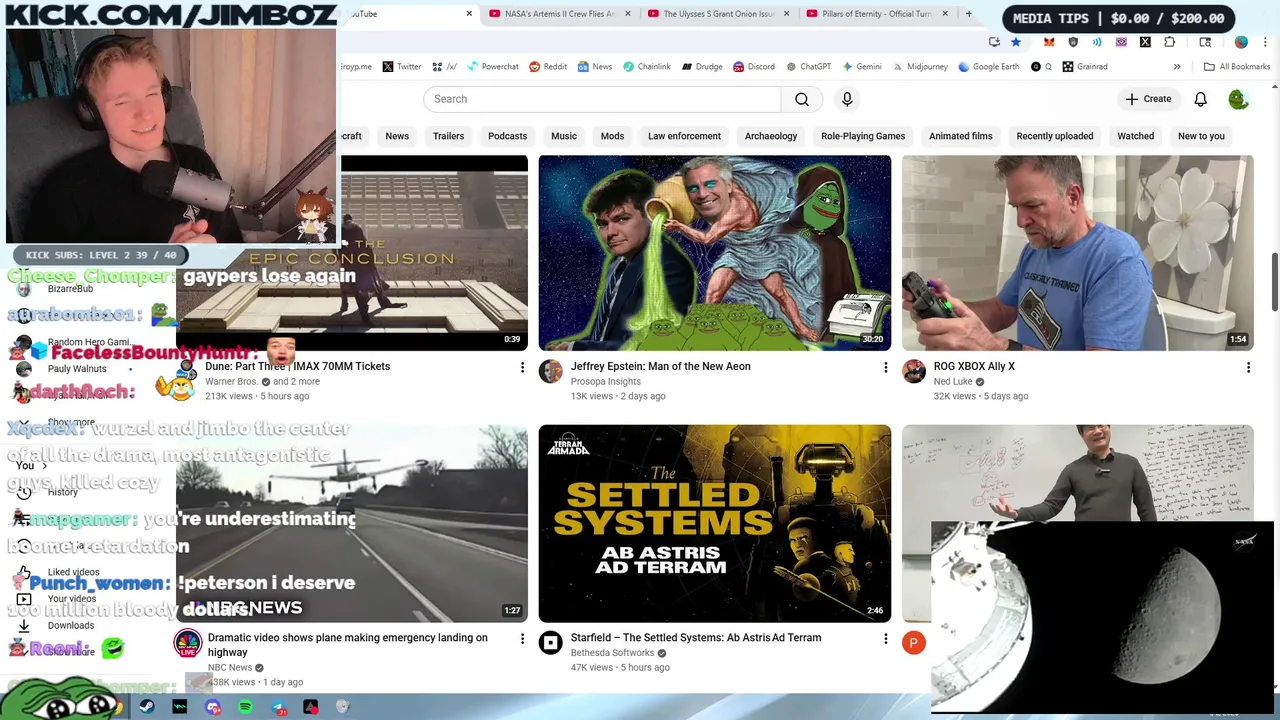Open Spotify from the taskbar
Screen dimensions: 1280x720
click(246, 707)
